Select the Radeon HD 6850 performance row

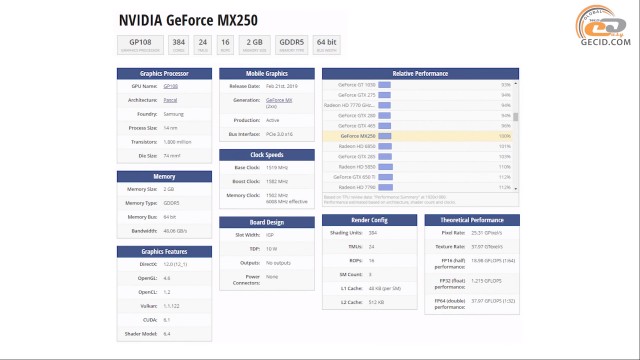pyautogui.click(x=417, y=146)
